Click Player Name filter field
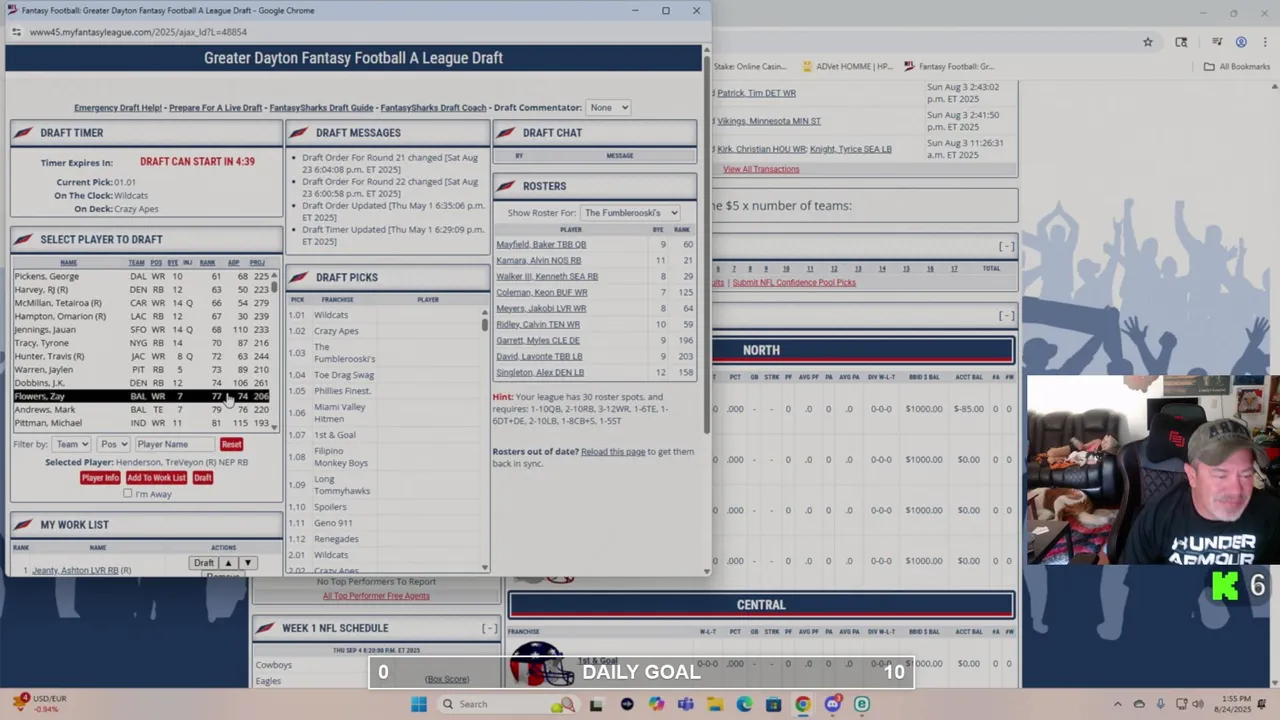1280x720 pixels. [174, 444]
